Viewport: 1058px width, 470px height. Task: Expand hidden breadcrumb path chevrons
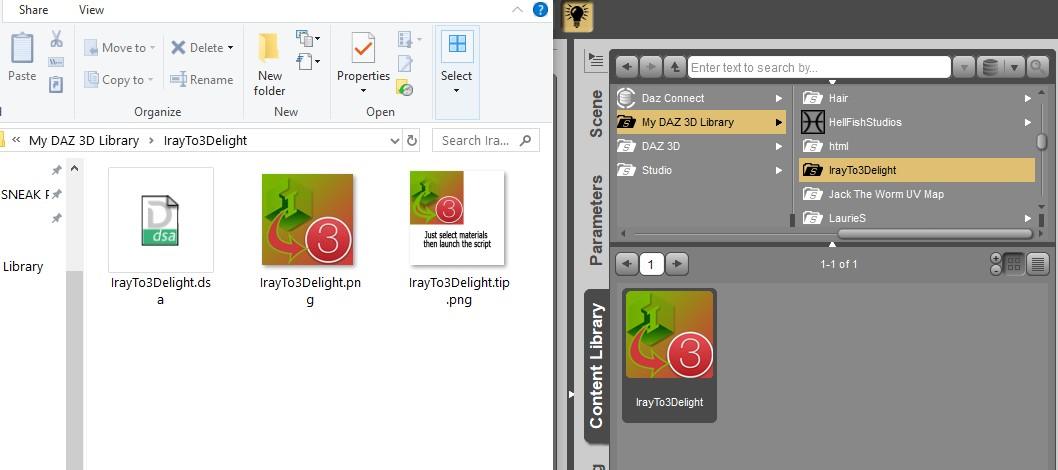(x=16, y=140)
